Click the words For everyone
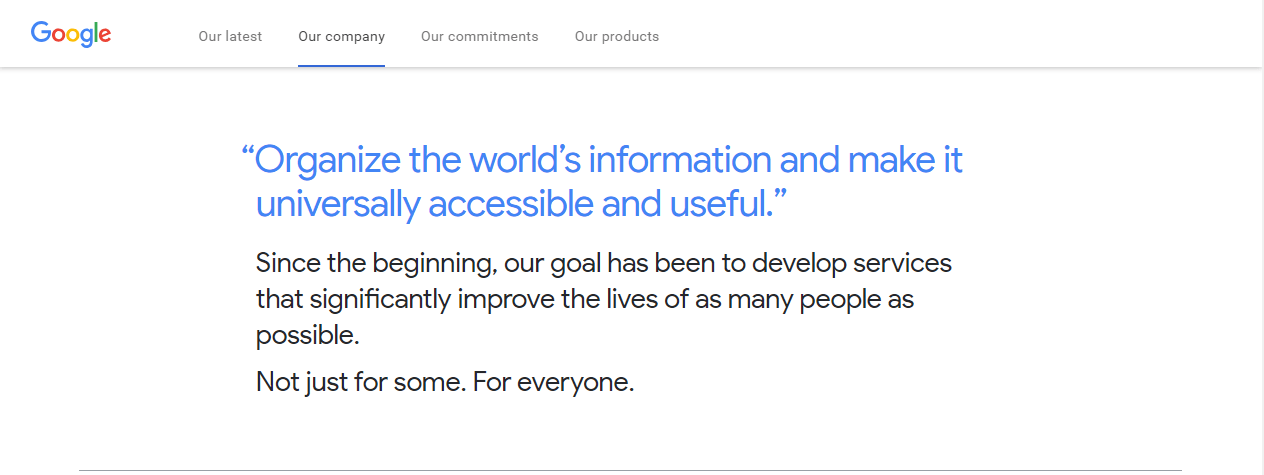The height and width of the screenshot is (475, 1264). coord(554,382)
